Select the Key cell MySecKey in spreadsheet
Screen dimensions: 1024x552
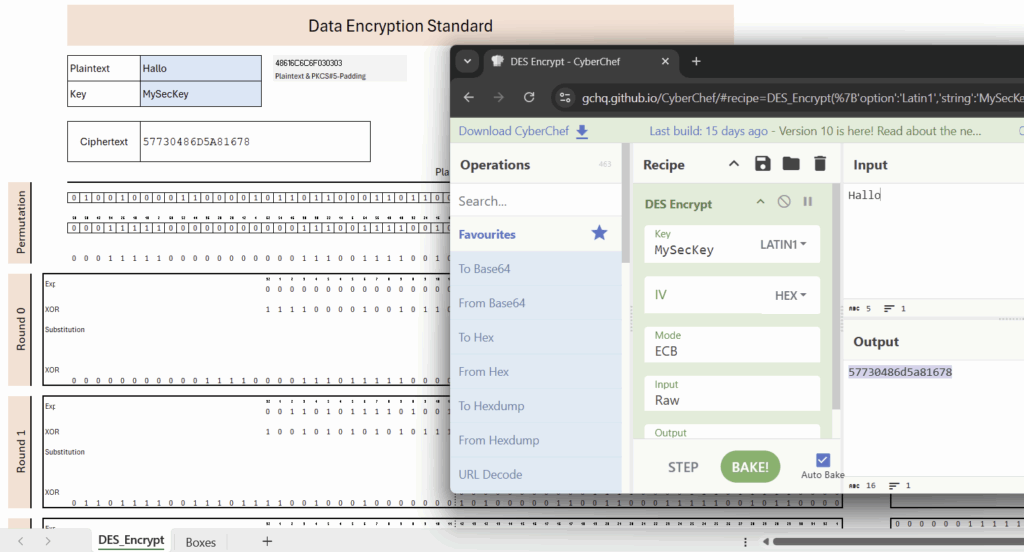pyautogui.click(x=200, y=94)
